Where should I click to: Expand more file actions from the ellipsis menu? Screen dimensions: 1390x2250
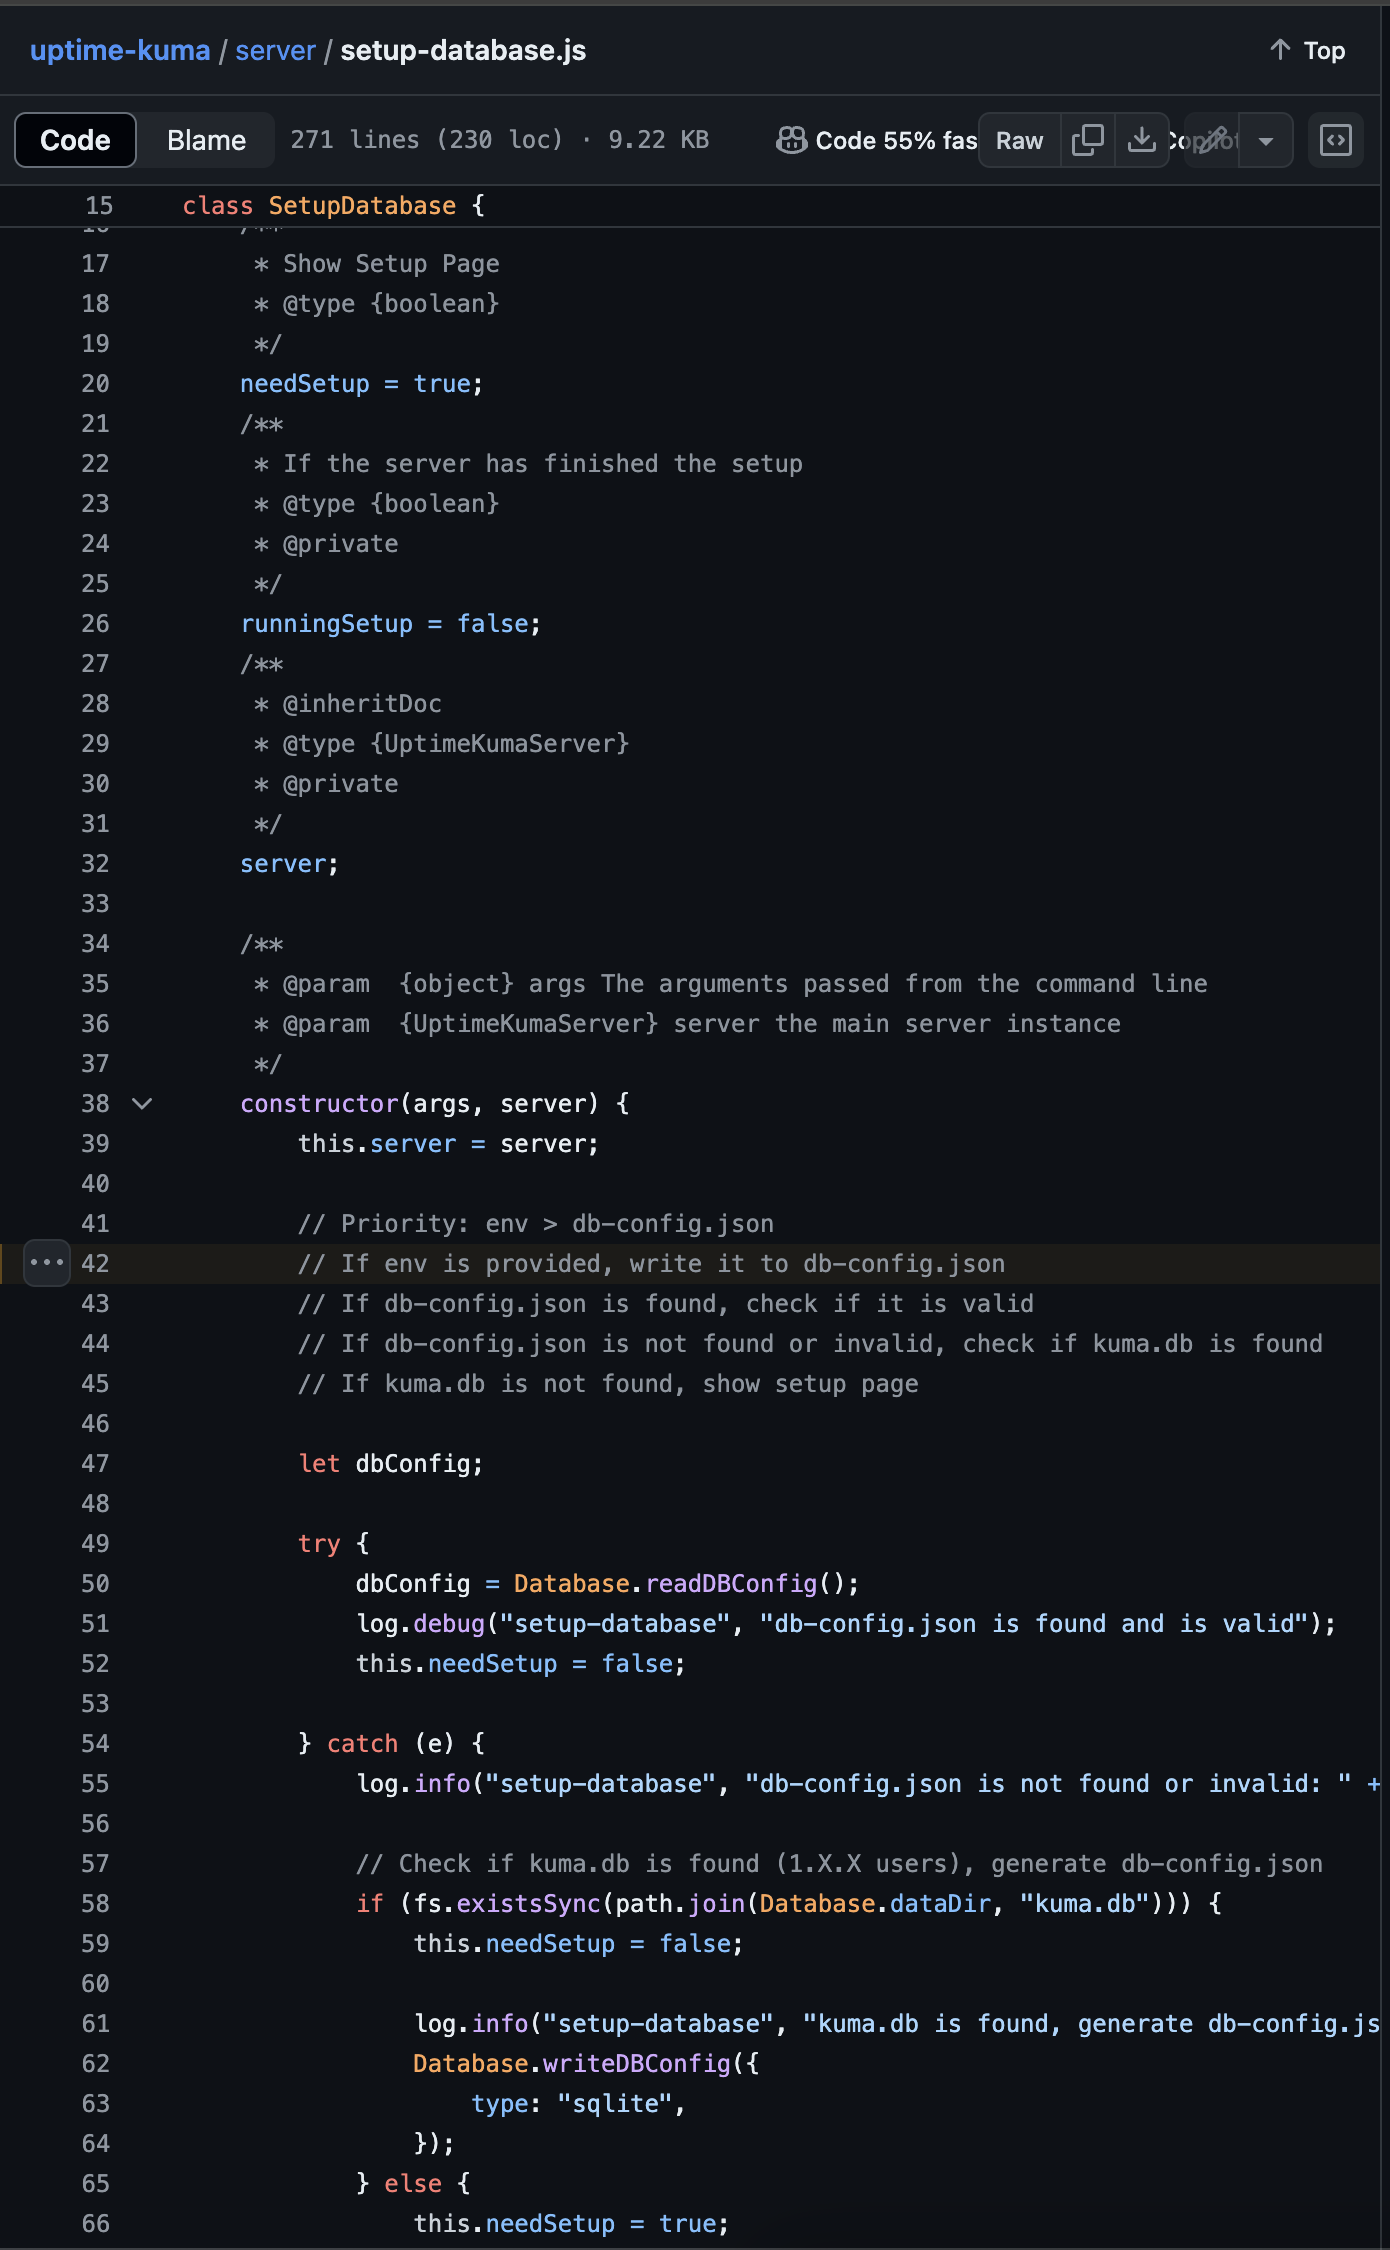pos(45,1263)
